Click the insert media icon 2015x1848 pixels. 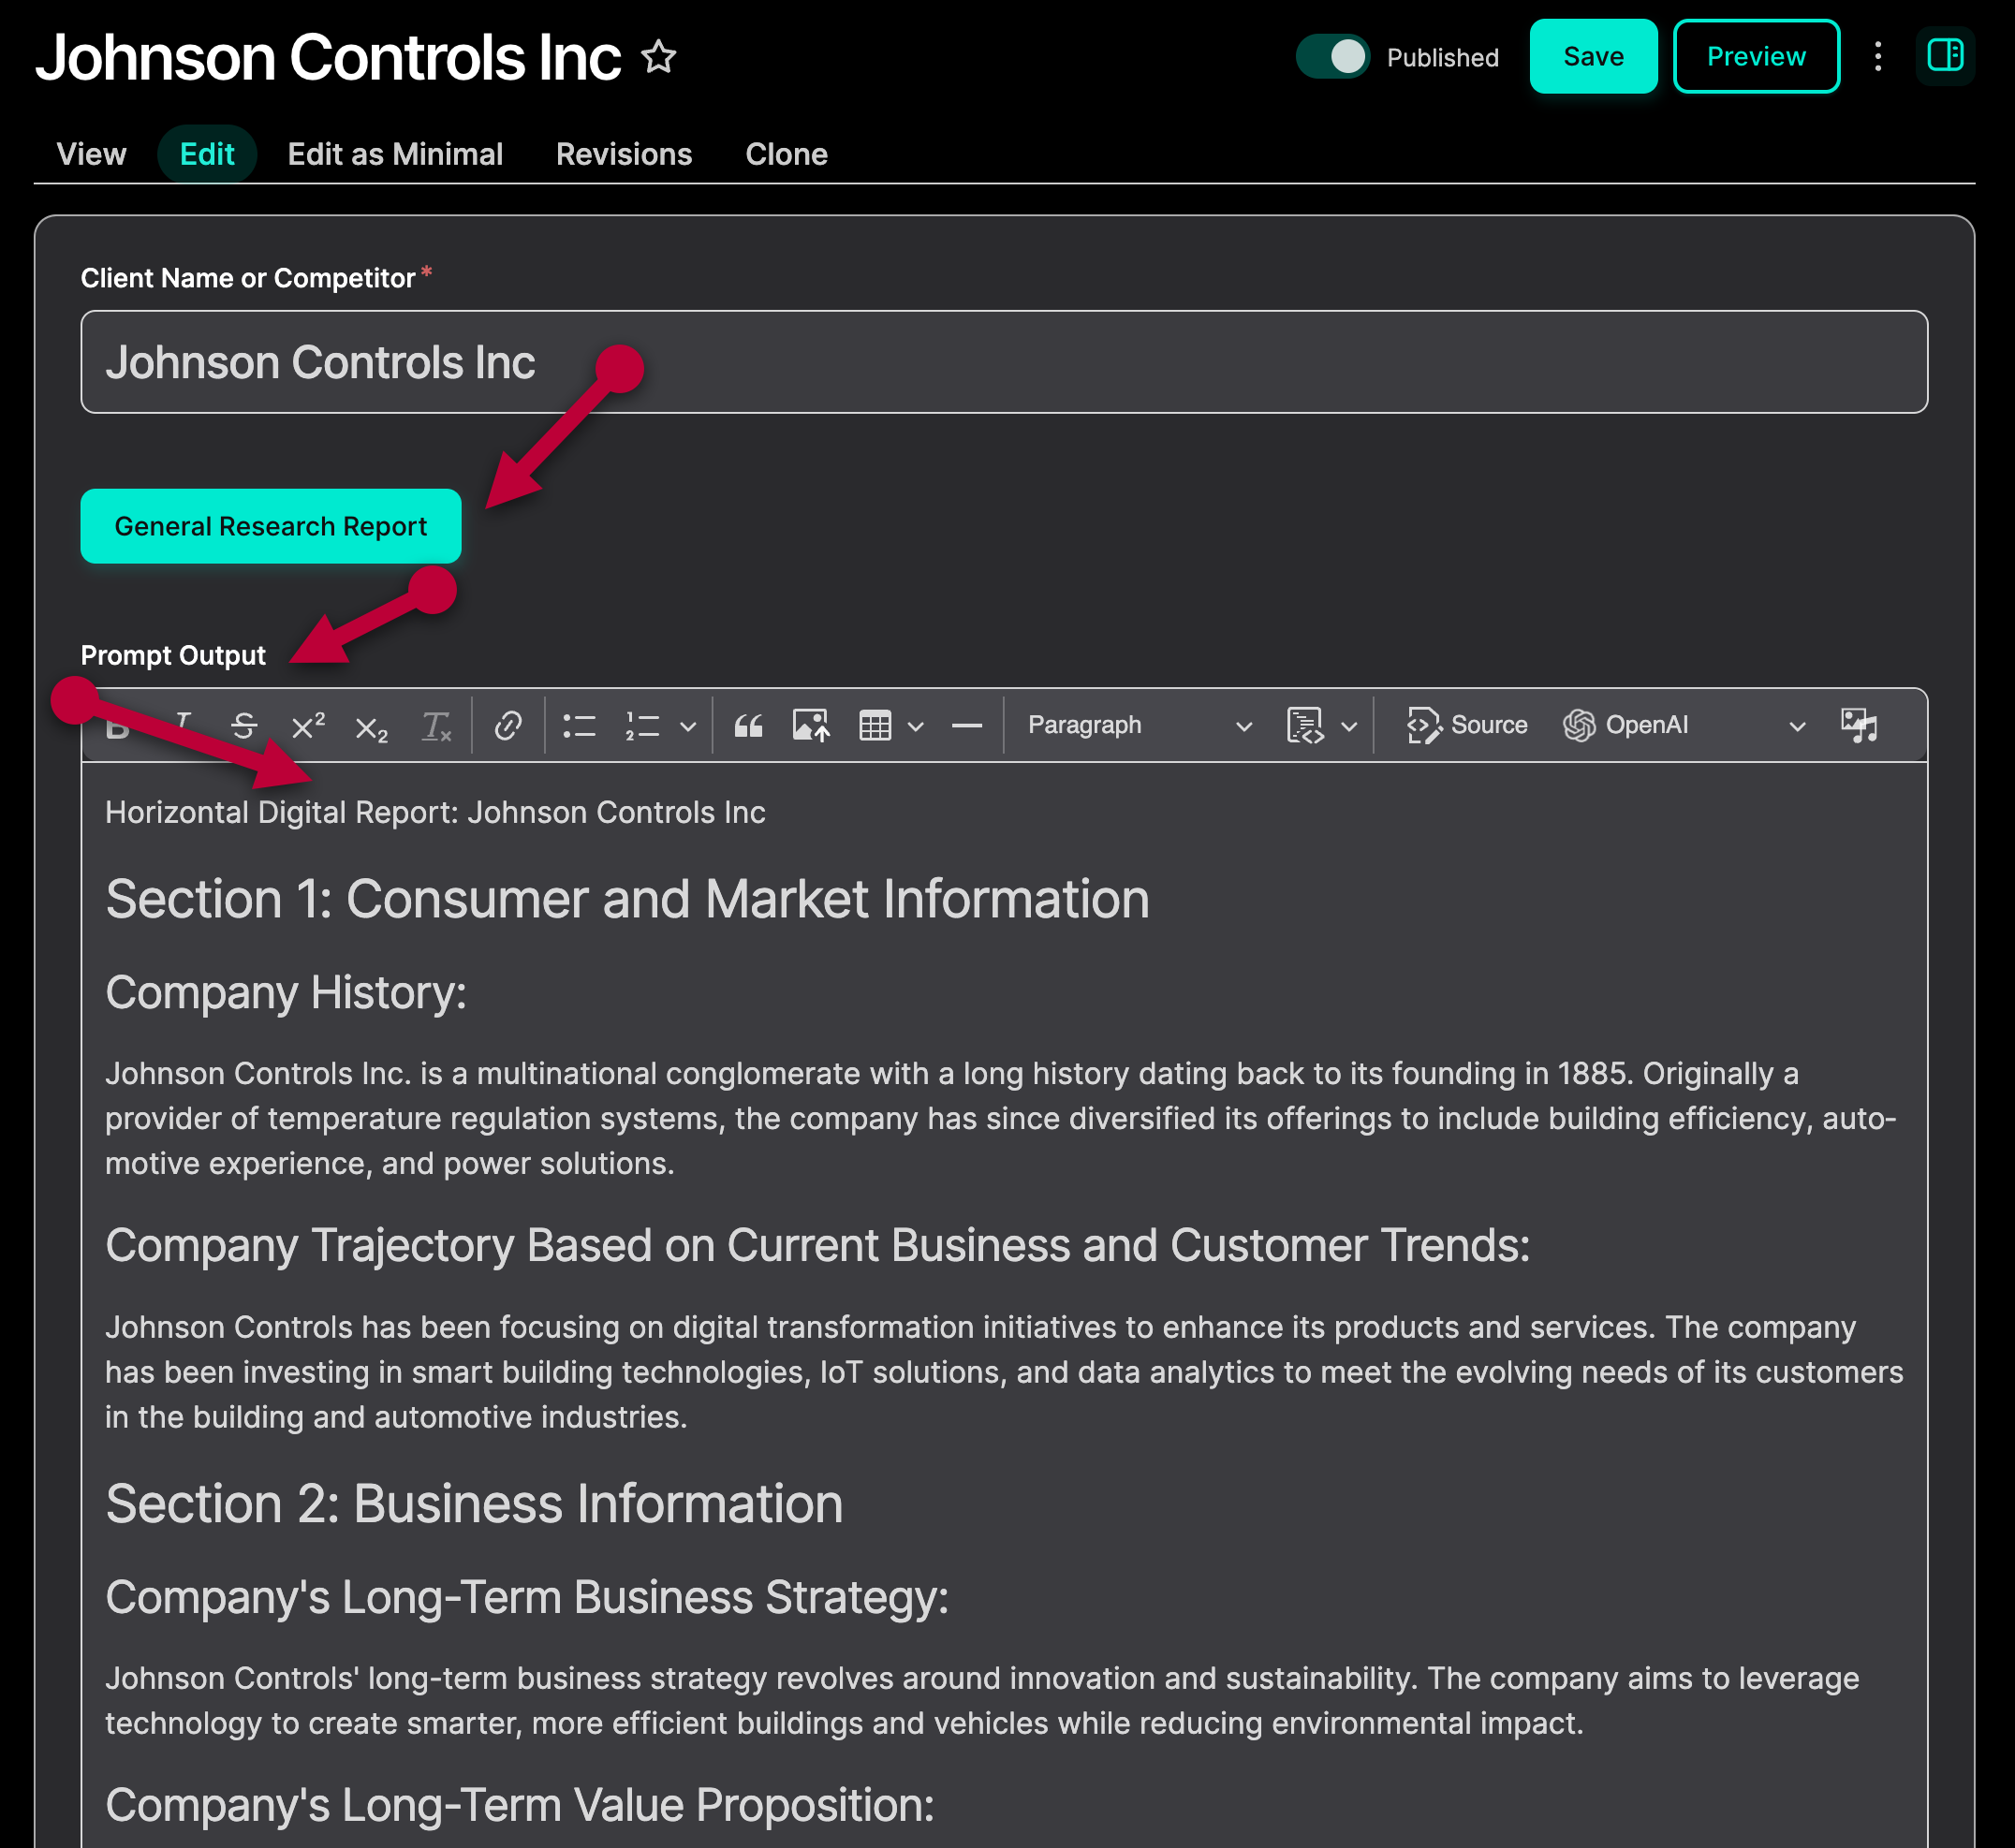[x=1859, y=725]
